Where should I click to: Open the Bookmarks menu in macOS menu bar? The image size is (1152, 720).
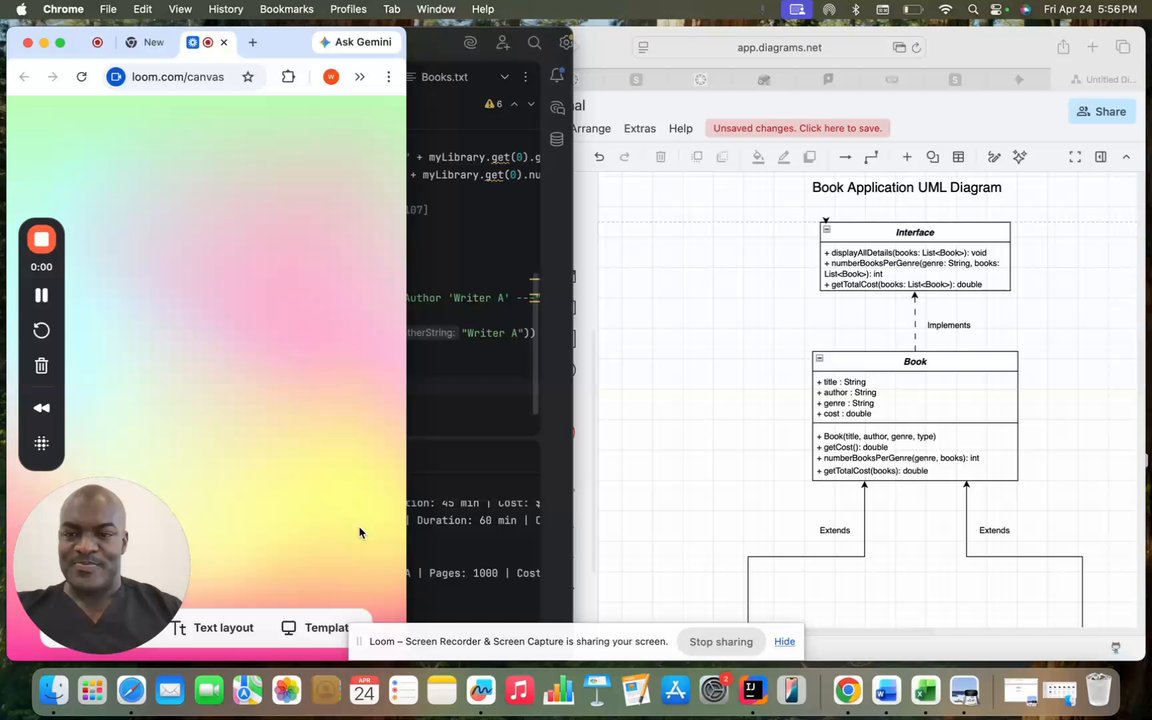pos(287,9)
